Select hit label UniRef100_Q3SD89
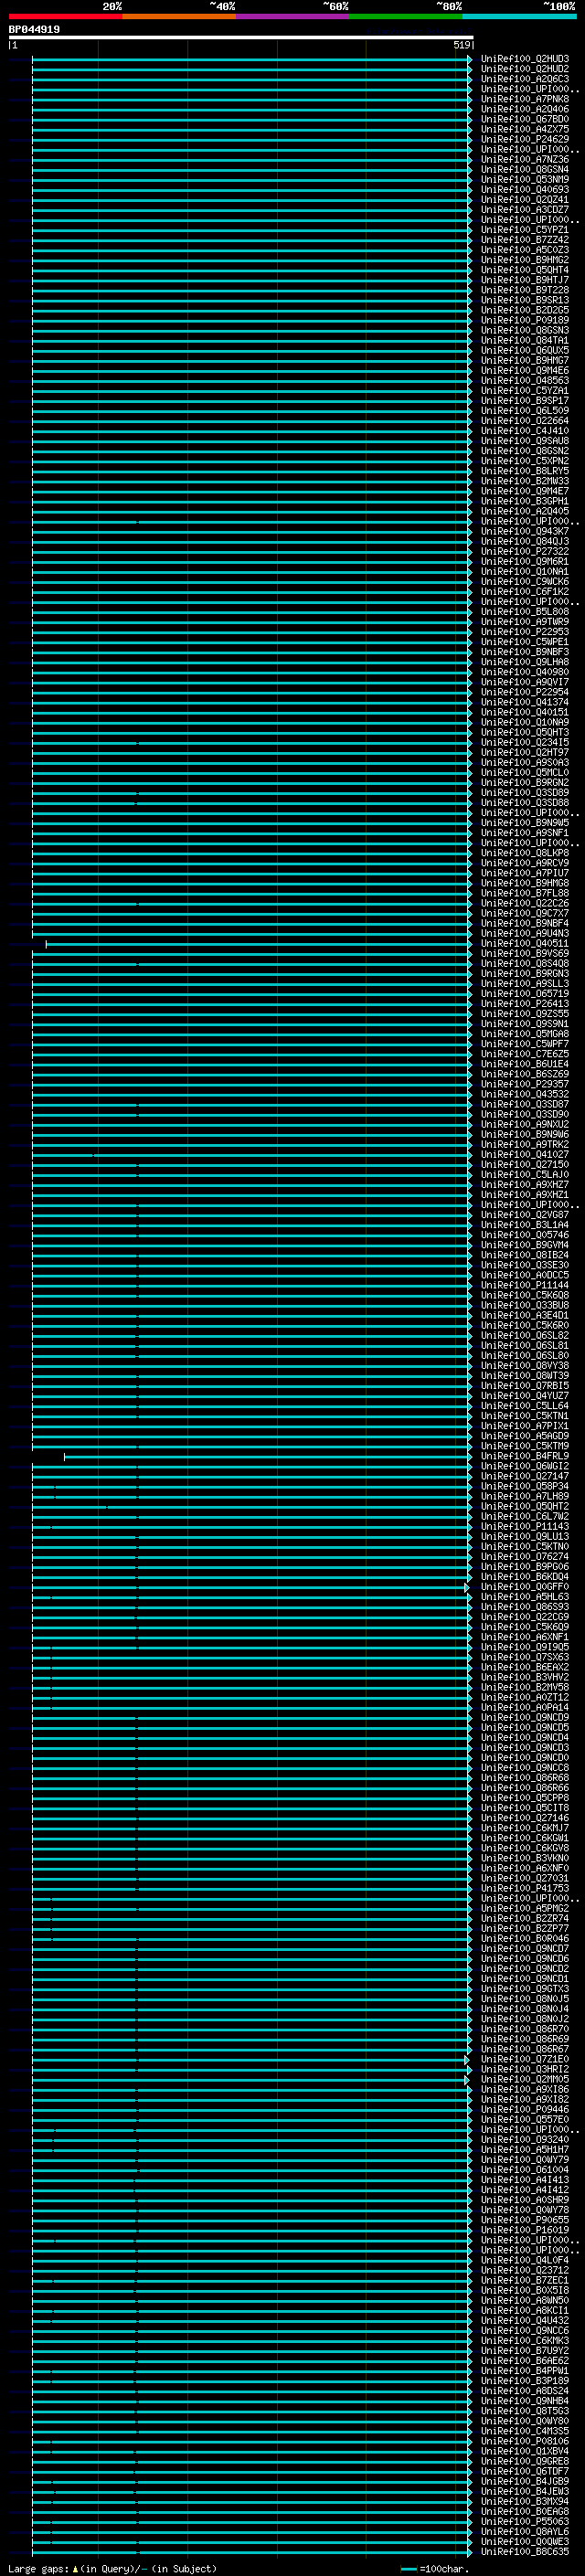Image resolution: width=585 pixels, height=2576 pixels. [525, 792]
